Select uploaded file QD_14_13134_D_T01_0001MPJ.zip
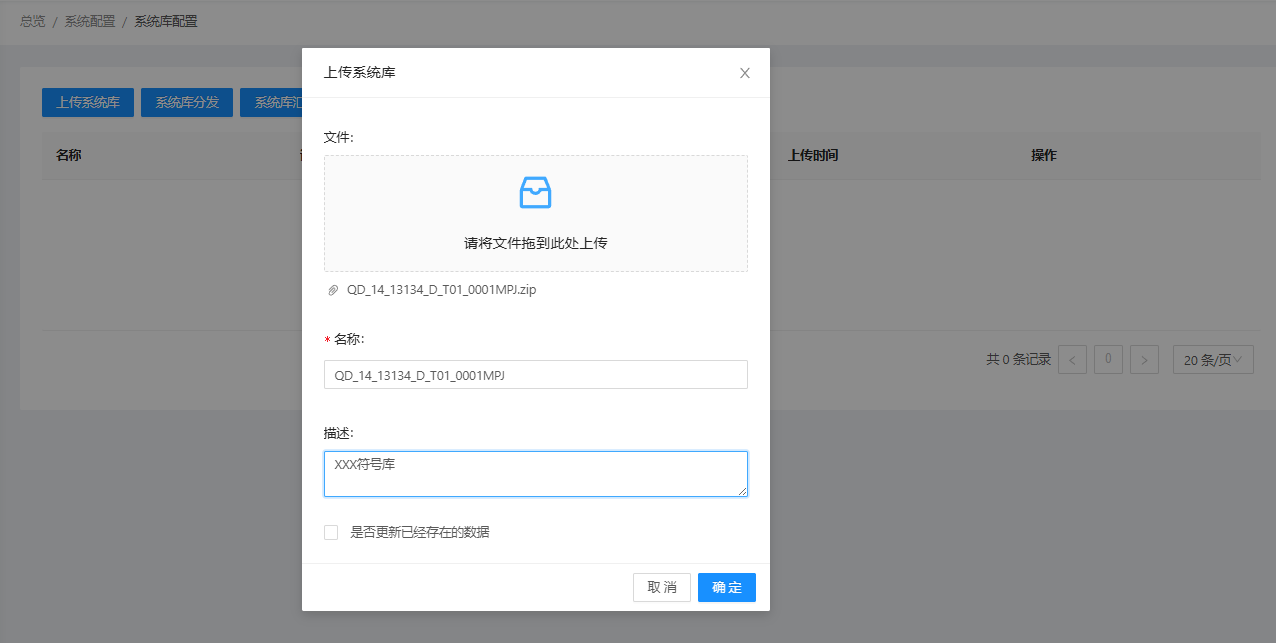The image size is (1276, 643). point(441,290)
